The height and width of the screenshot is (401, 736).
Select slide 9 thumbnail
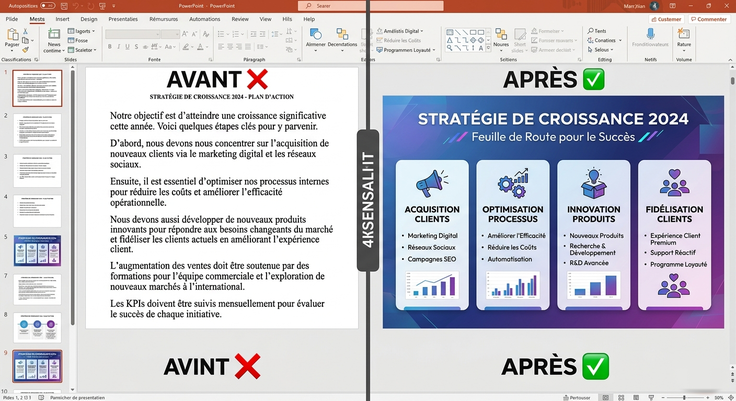tap(37, 366)
